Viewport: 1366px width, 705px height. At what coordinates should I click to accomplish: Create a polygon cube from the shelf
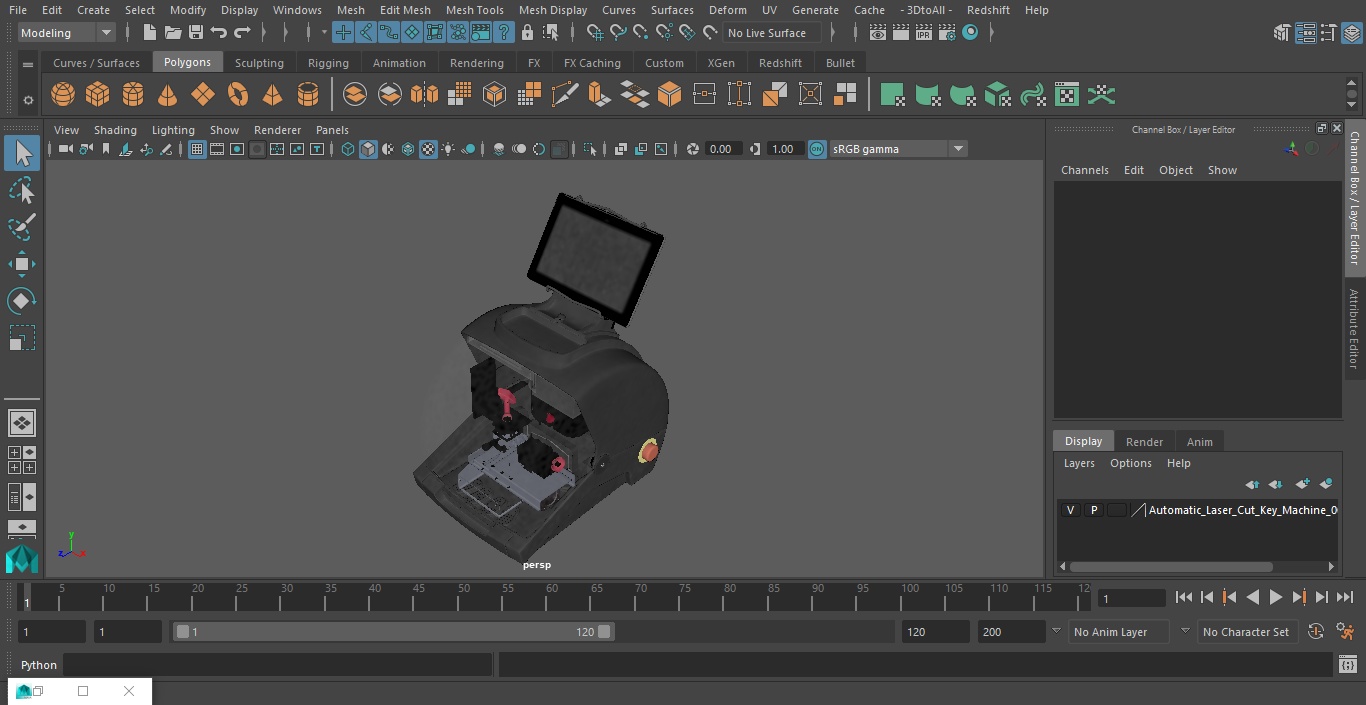[98, 95]
